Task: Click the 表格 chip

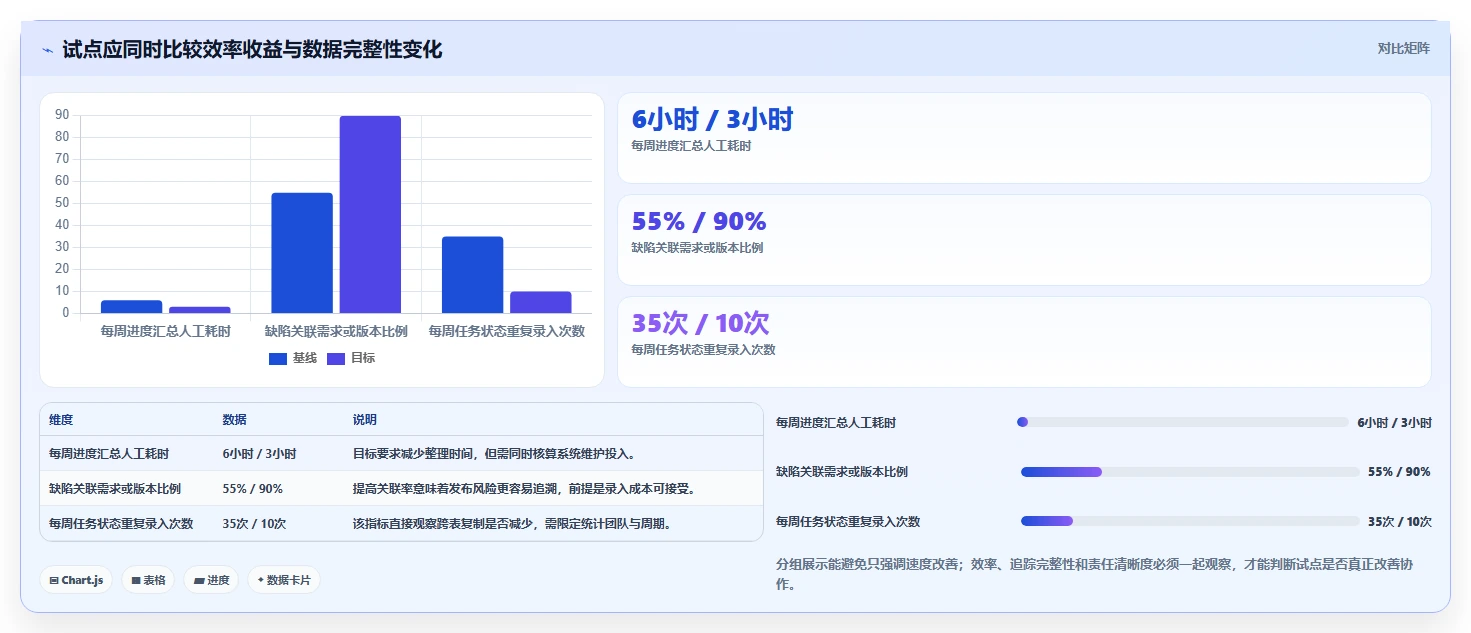Action: pyautogui.click(x=148, y=580)
